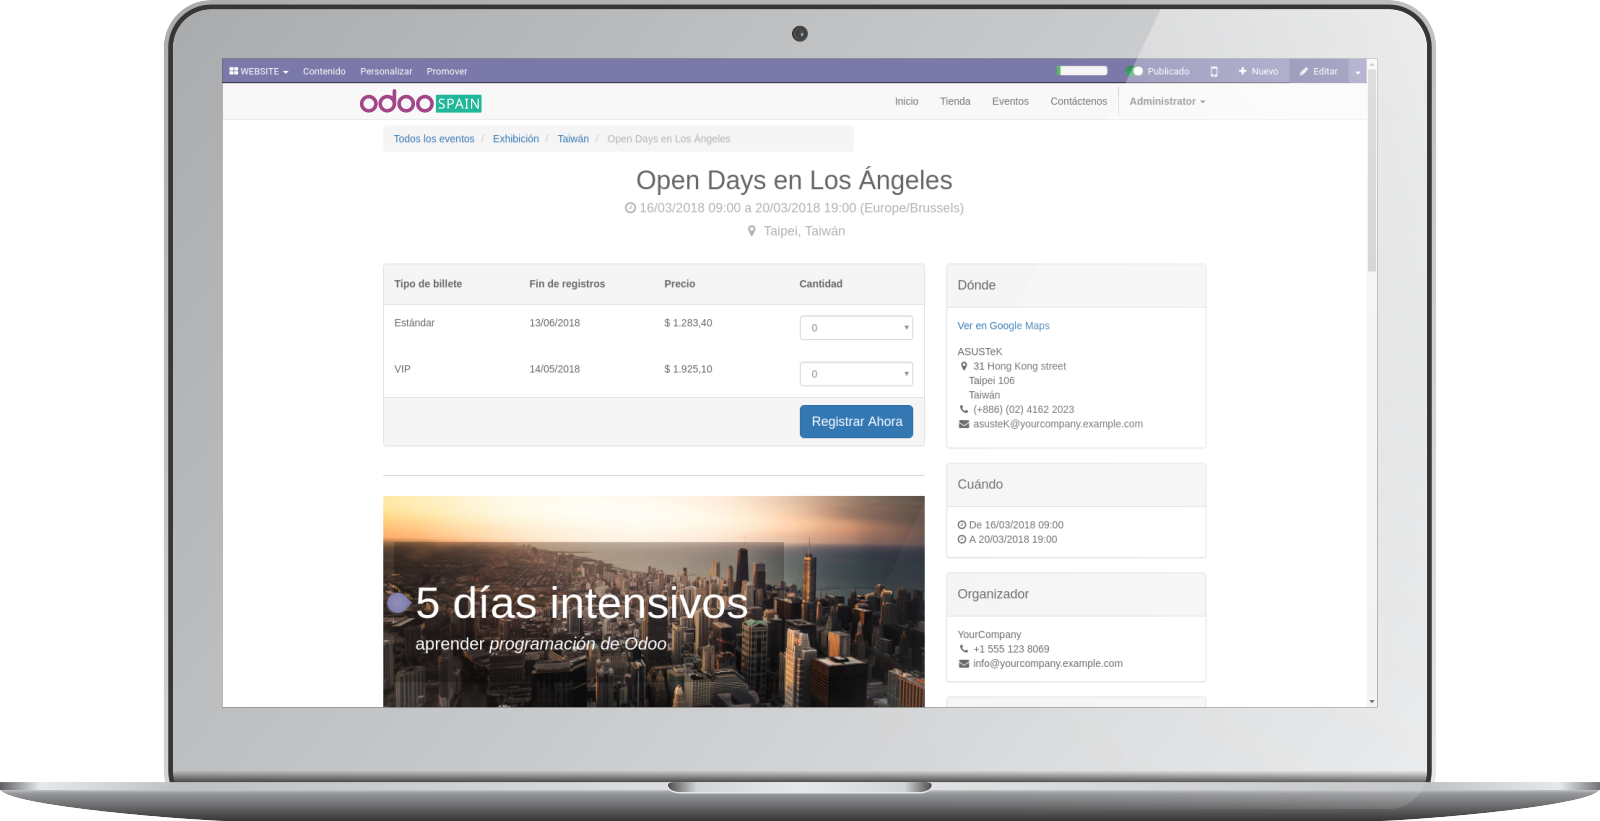Open the Estándar ticket quantity dropdown
The image size is (1600, 821).
click(856, 328)
